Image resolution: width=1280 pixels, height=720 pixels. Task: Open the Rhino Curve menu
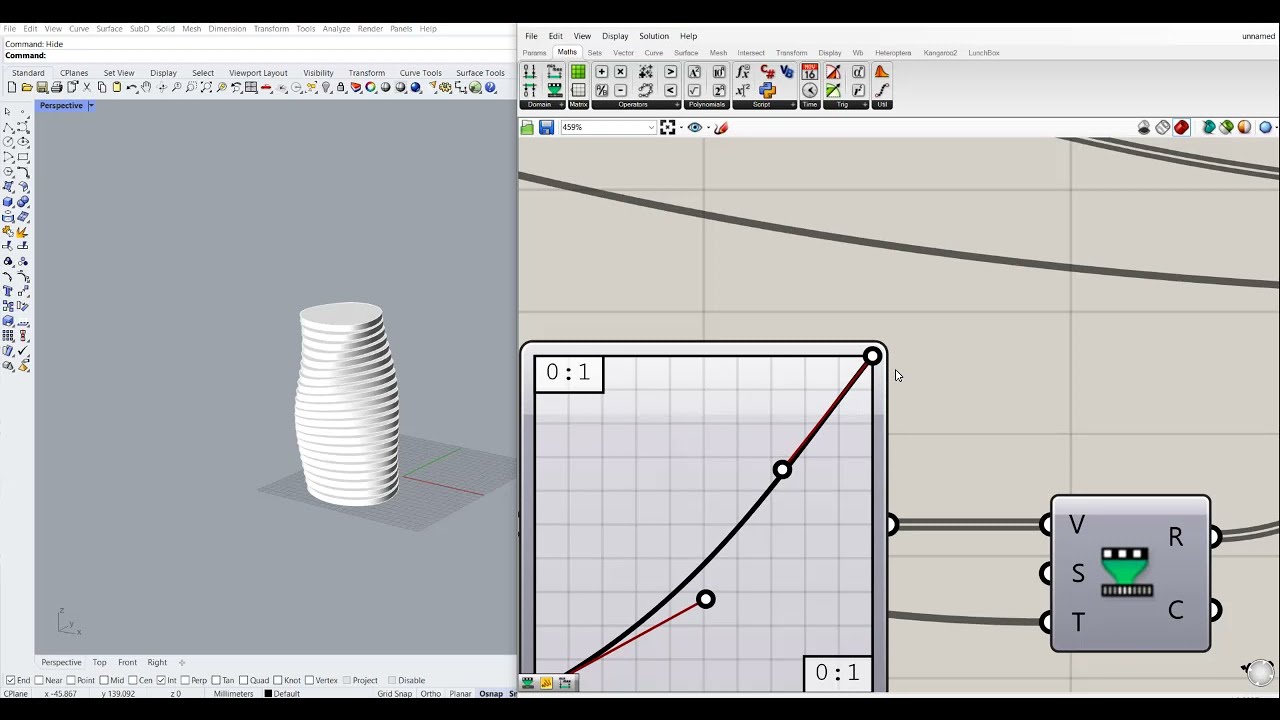[x=79, y=29]
